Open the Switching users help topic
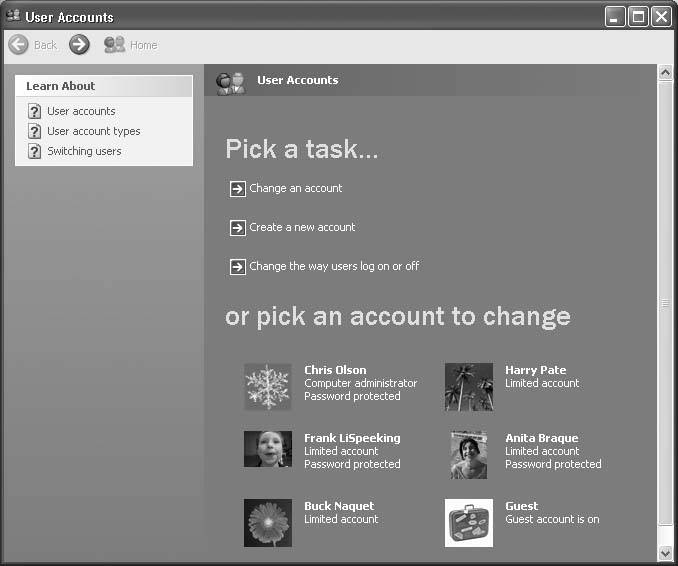This screenshot has width=678, height=566. point(84,151)
